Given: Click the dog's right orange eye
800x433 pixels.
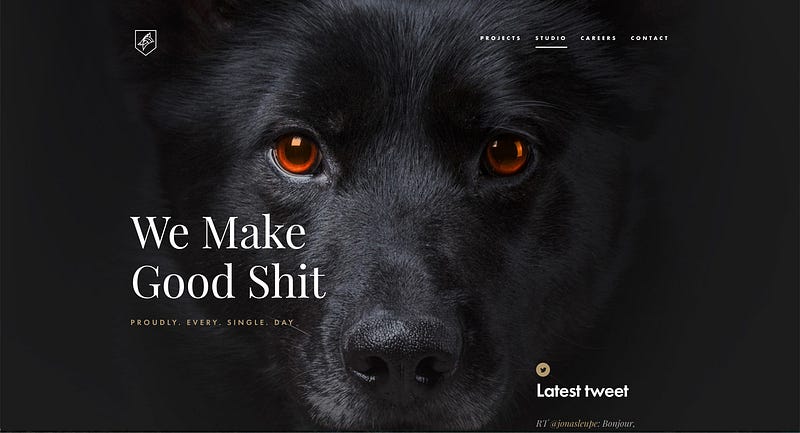Looking at the screenshot, I should [x=506, y=155].
